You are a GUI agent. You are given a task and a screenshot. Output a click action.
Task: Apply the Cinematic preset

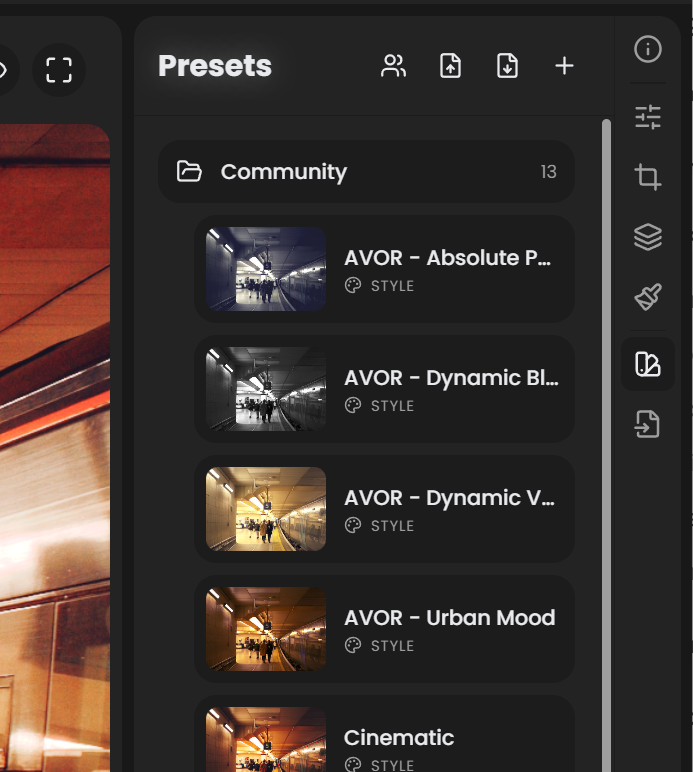tap(384, 734)
